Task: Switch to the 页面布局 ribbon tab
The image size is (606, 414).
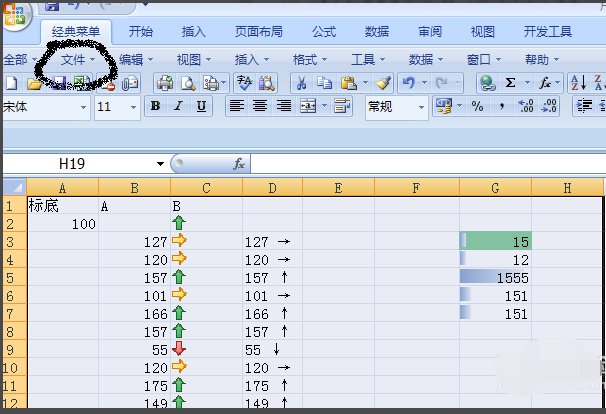Action: pos(259,32)
